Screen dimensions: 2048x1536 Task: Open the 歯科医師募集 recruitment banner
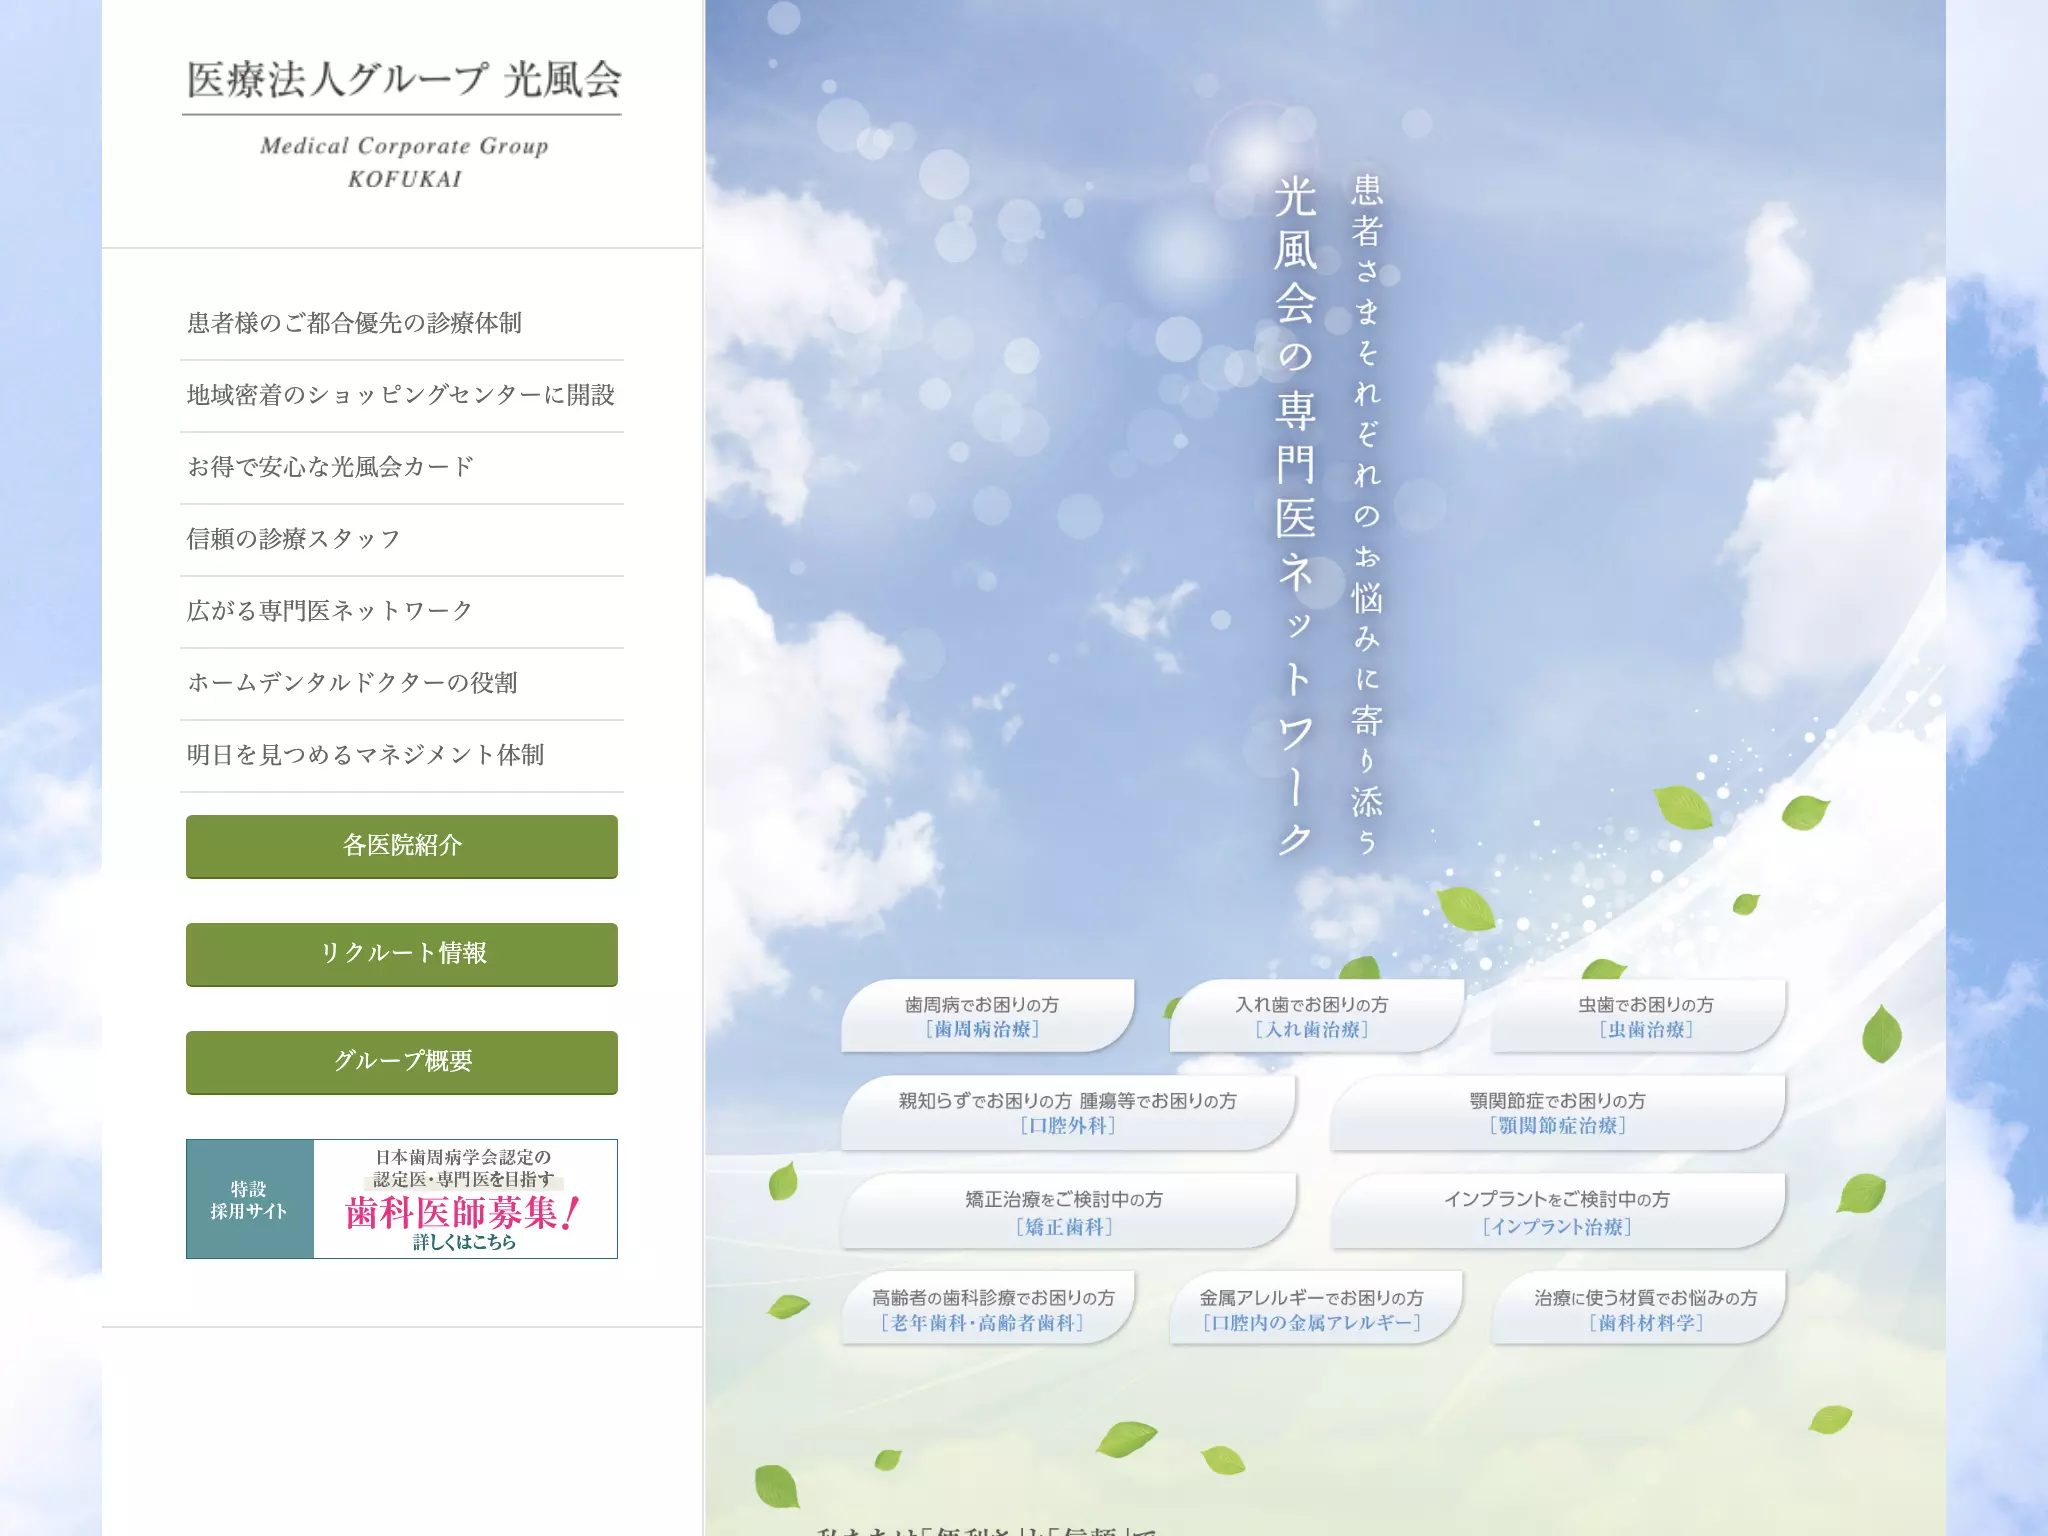pyautogui.click(x=402, y=1199)
